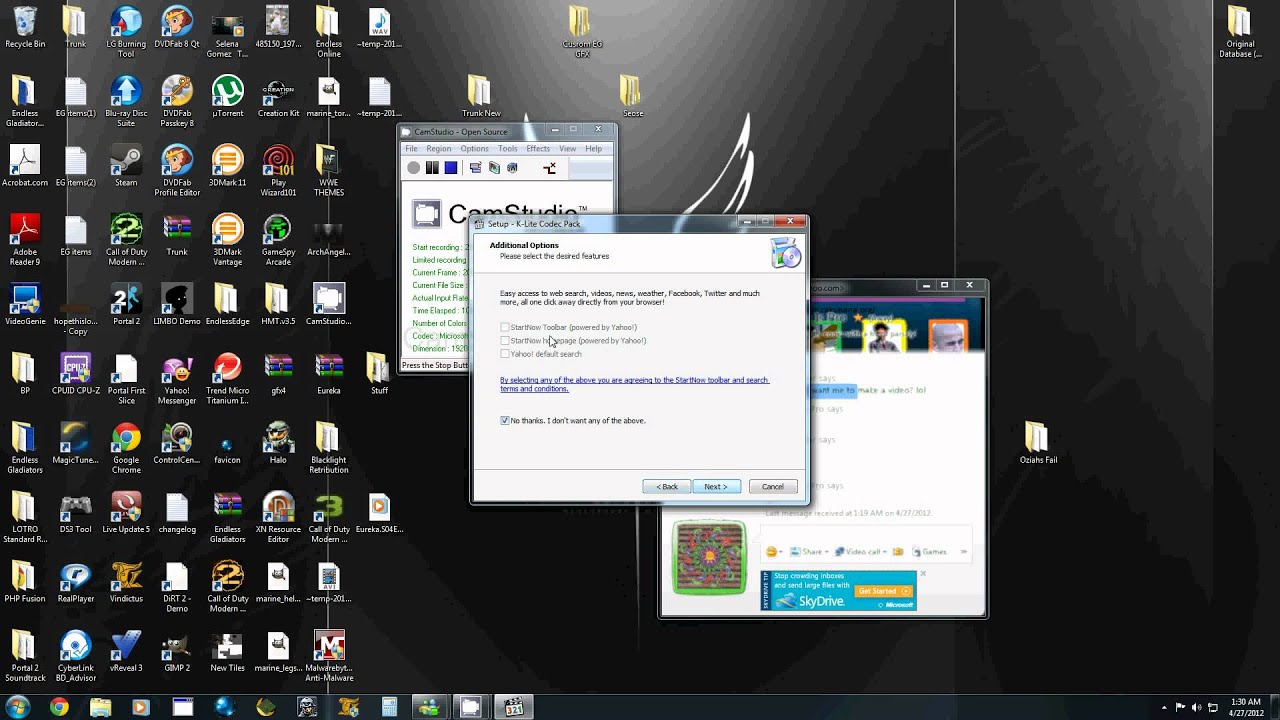Cancel the K-Lite Codec Pack setup

point(773,486)
